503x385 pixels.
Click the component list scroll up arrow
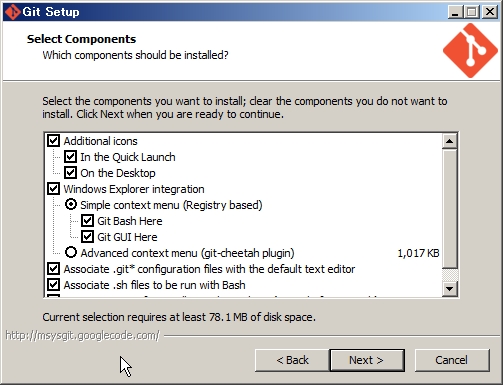point(449,141)
